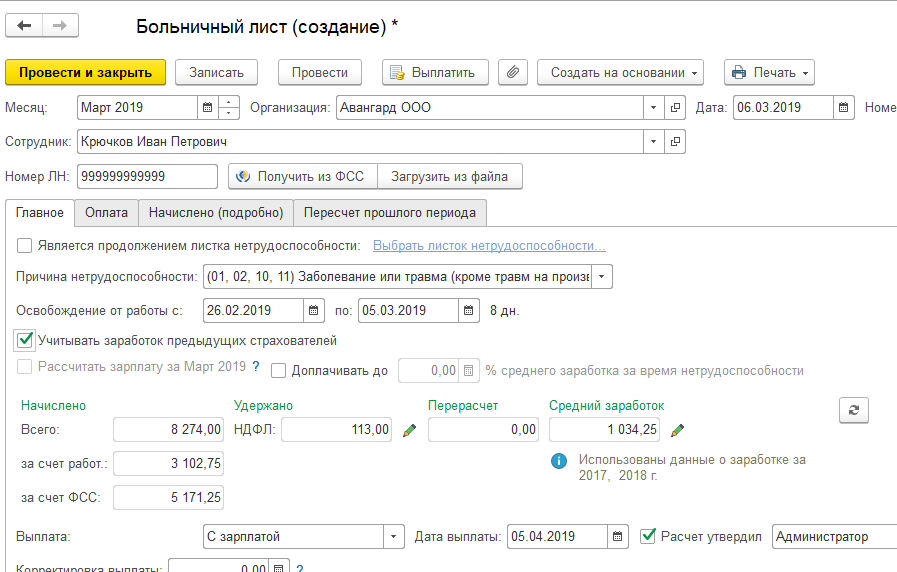Toggle the Доплачивать до checkbox
The height and width of the screenshot is (572, 897).
278,370
